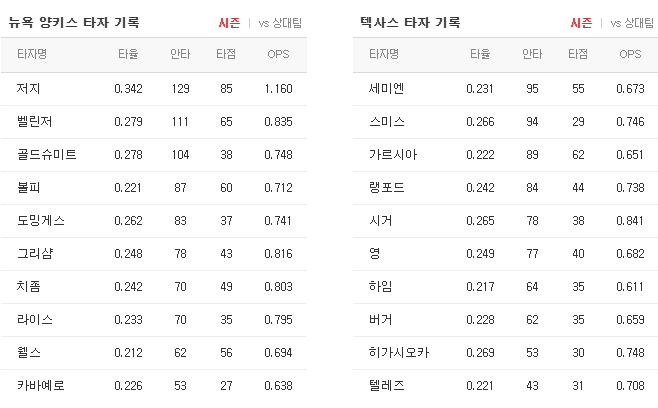Image resolution: width=658 pixels, height=408 pixels.
Task: Select 시즌 tab in Texas batter table
Action: 581,23
